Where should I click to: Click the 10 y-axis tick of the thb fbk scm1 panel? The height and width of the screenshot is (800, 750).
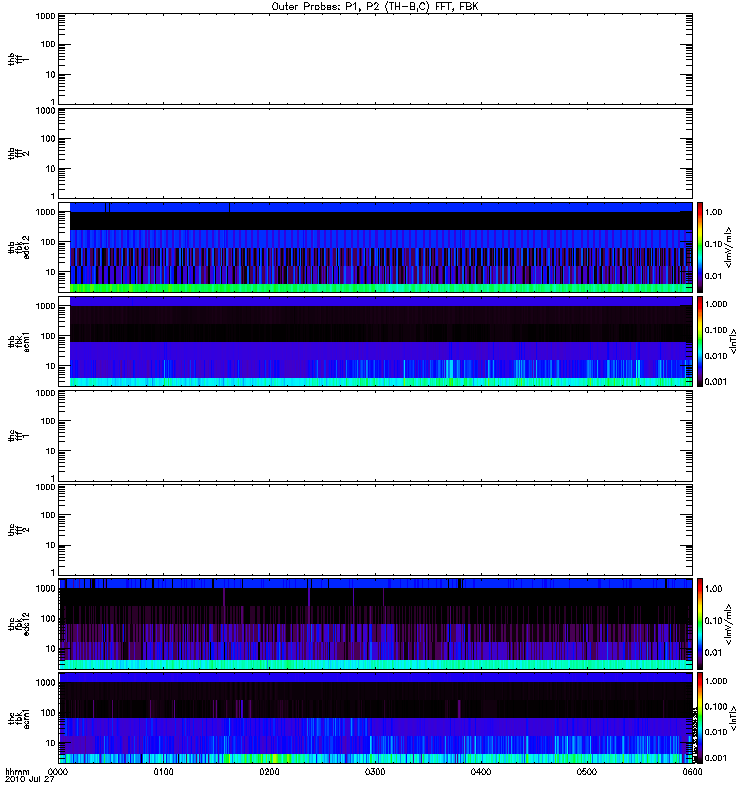coord(50,366)
